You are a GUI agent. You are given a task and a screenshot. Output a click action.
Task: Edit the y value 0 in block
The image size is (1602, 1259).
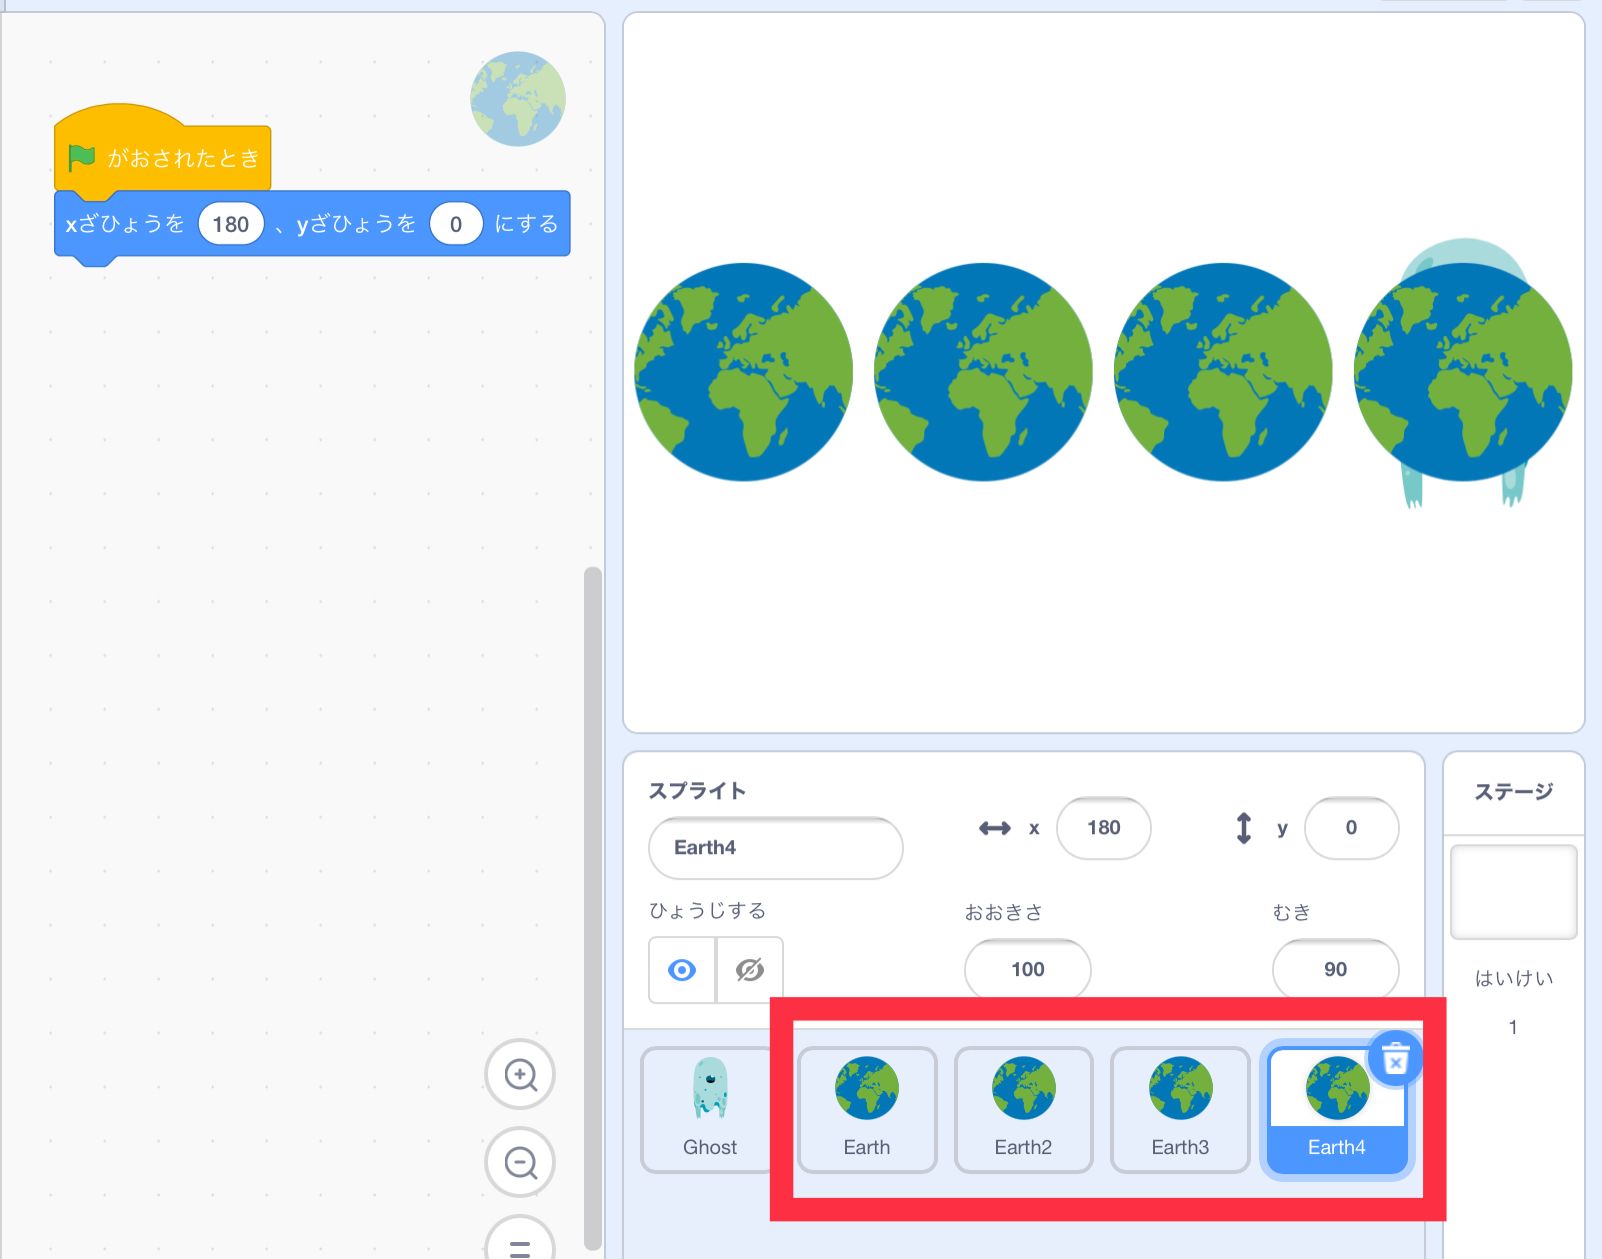[456, 224]
